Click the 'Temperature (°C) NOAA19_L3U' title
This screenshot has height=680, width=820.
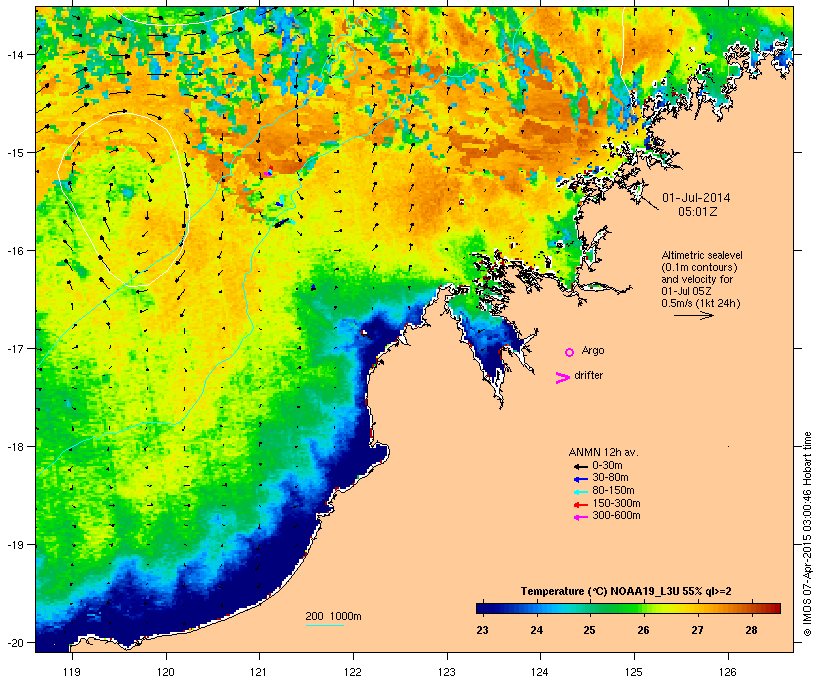tap(602, 591)
